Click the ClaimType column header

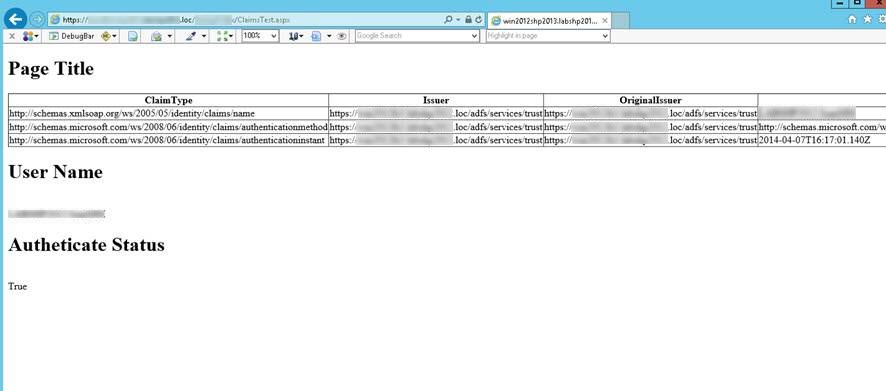[x=168, y=101]
